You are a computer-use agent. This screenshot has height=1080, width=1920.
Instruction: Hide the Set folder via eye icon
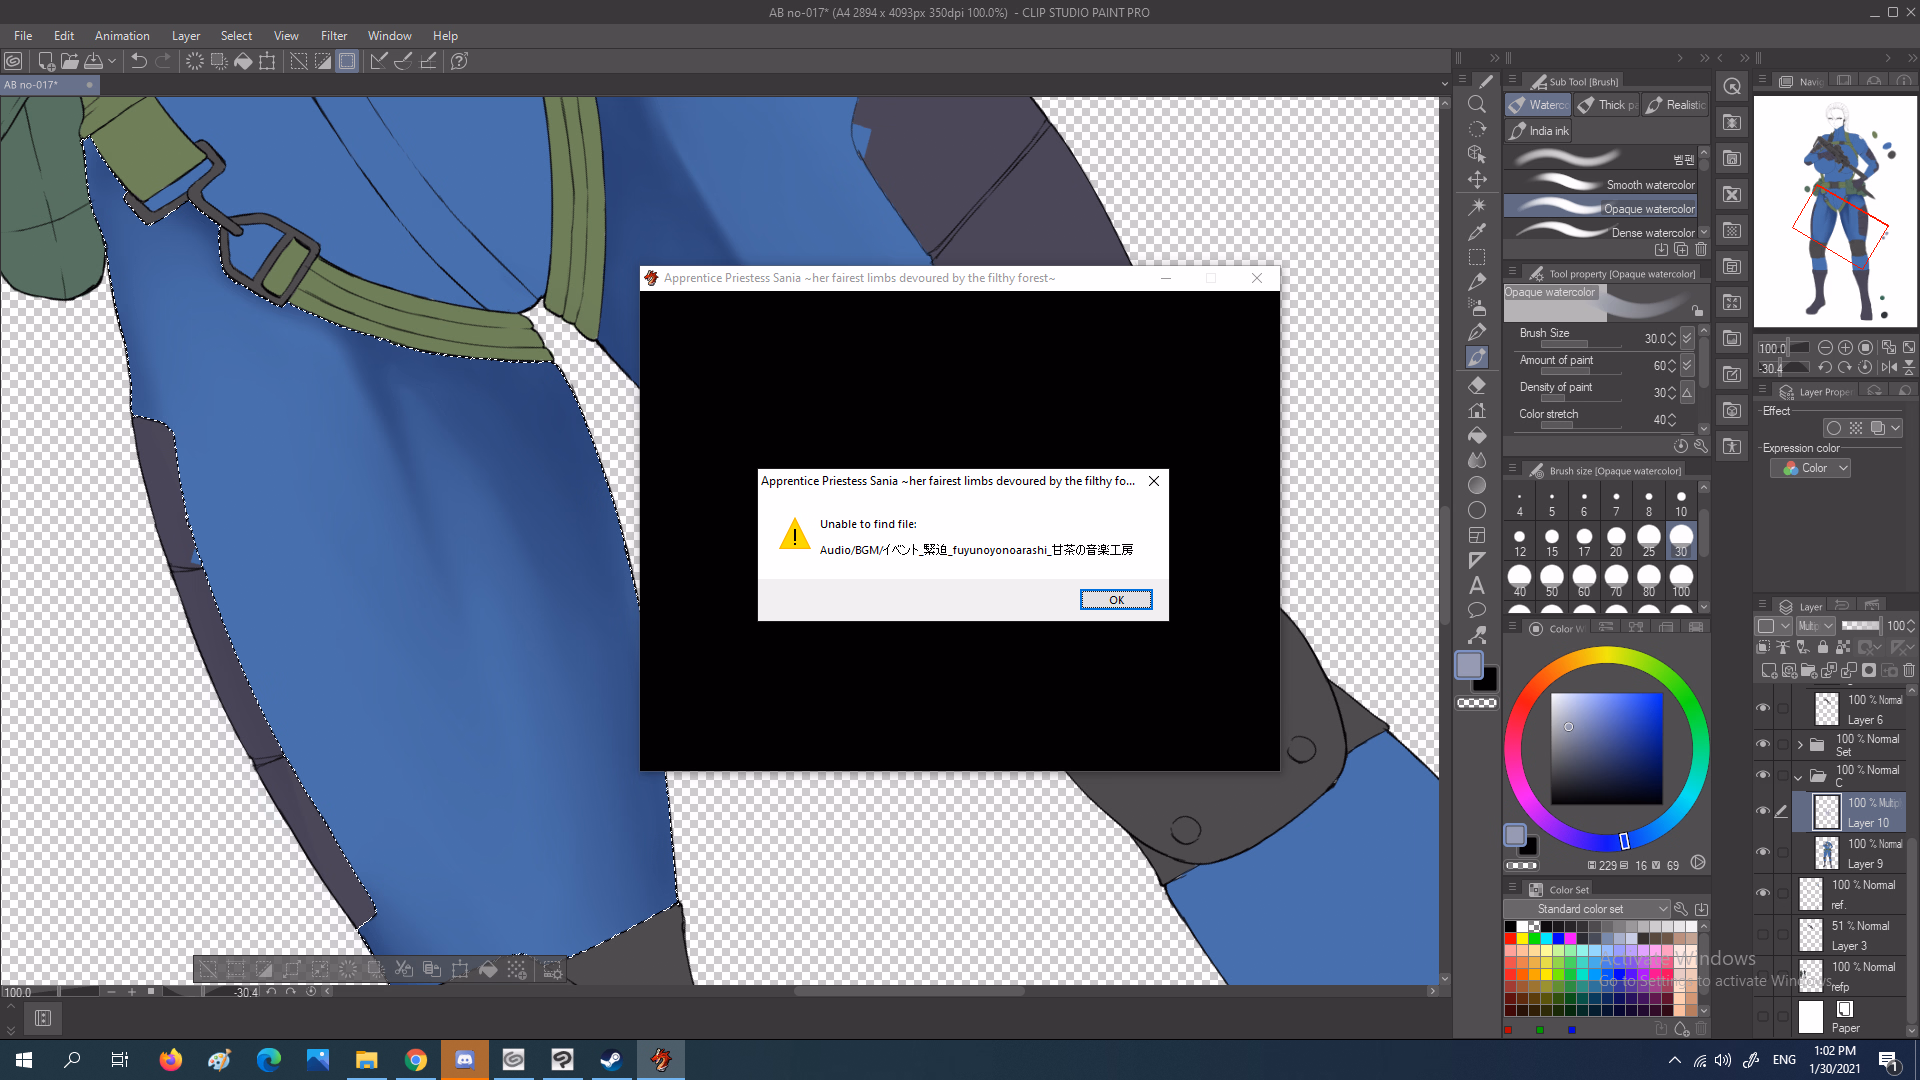(1763, 744)
